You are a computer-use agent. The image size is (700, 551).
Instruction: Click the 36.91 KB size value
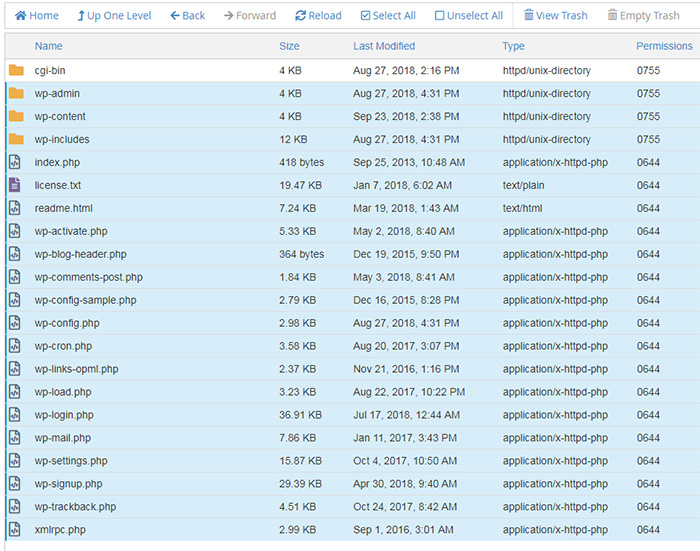pos(300,415)
